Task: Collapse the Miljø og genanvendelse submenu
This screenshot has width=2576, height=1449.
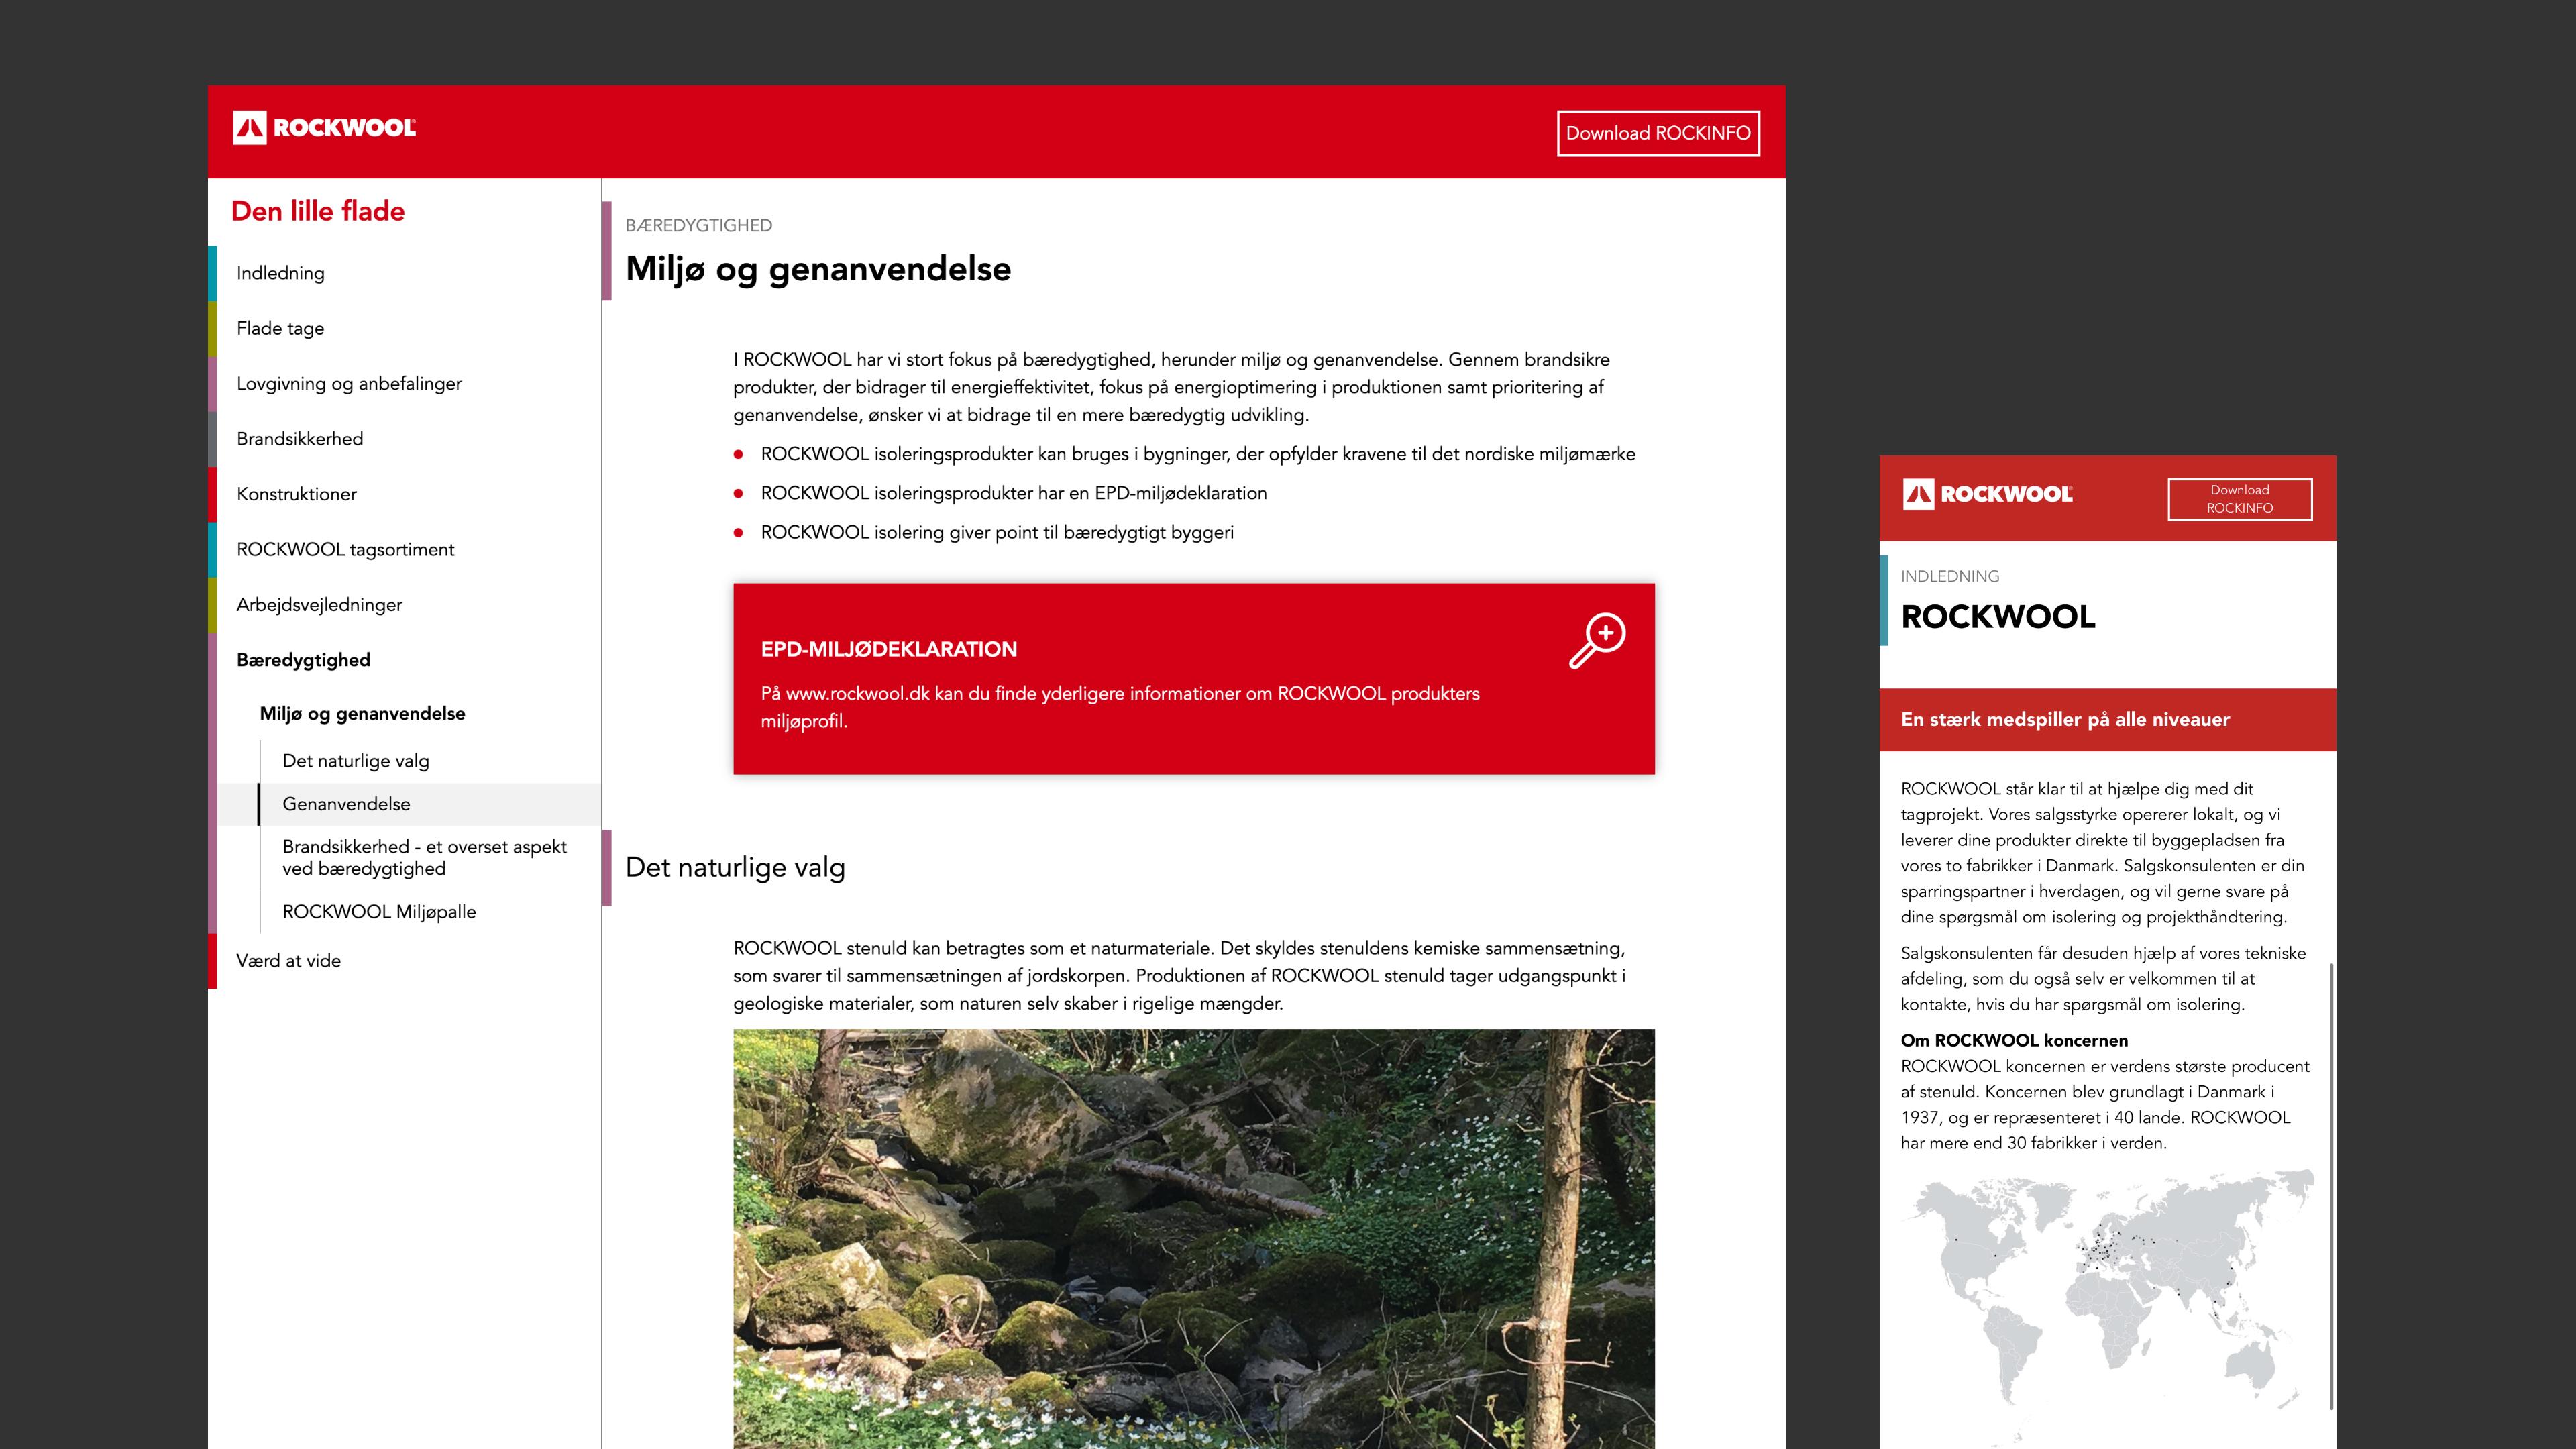Action: click(362, 713)
